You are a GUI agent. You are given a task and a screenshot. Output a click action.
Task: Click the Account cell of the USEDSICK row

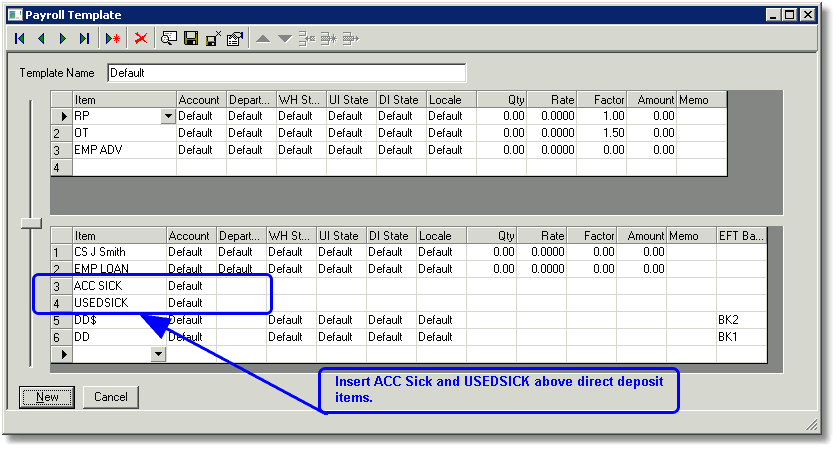(x=191, y=303)
